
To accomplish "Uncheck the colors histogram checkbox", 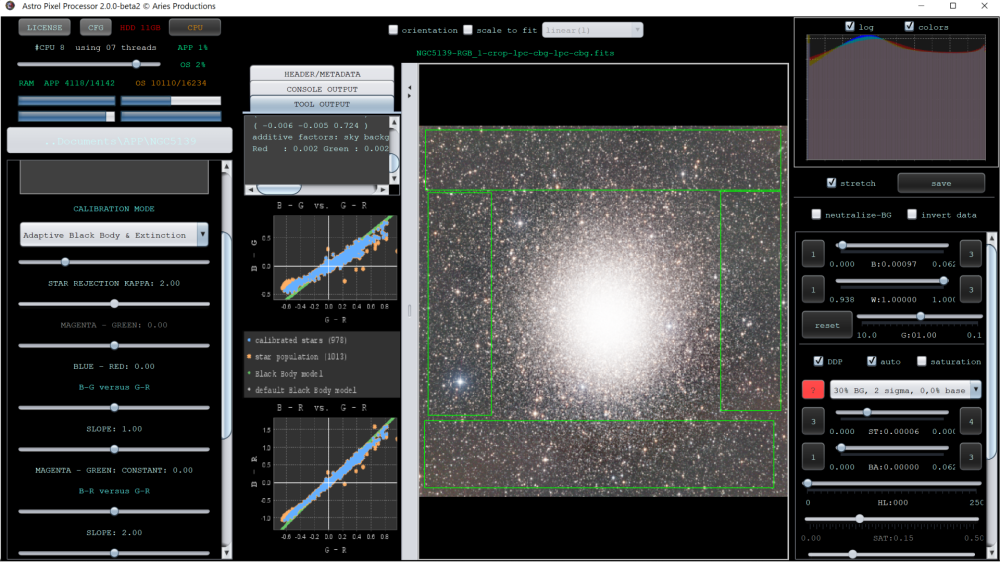I will [x=909, y=26].
